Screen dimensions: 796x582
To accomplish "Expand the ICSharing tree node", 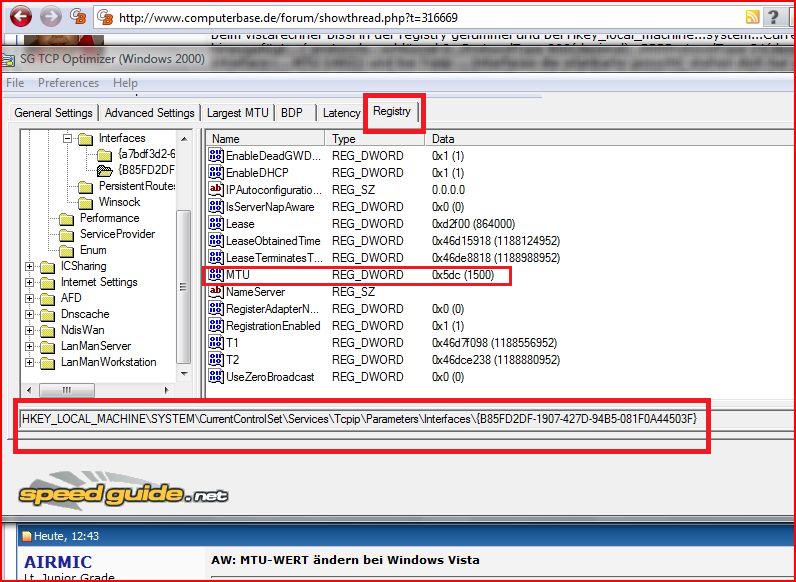I will click(29, 266).
